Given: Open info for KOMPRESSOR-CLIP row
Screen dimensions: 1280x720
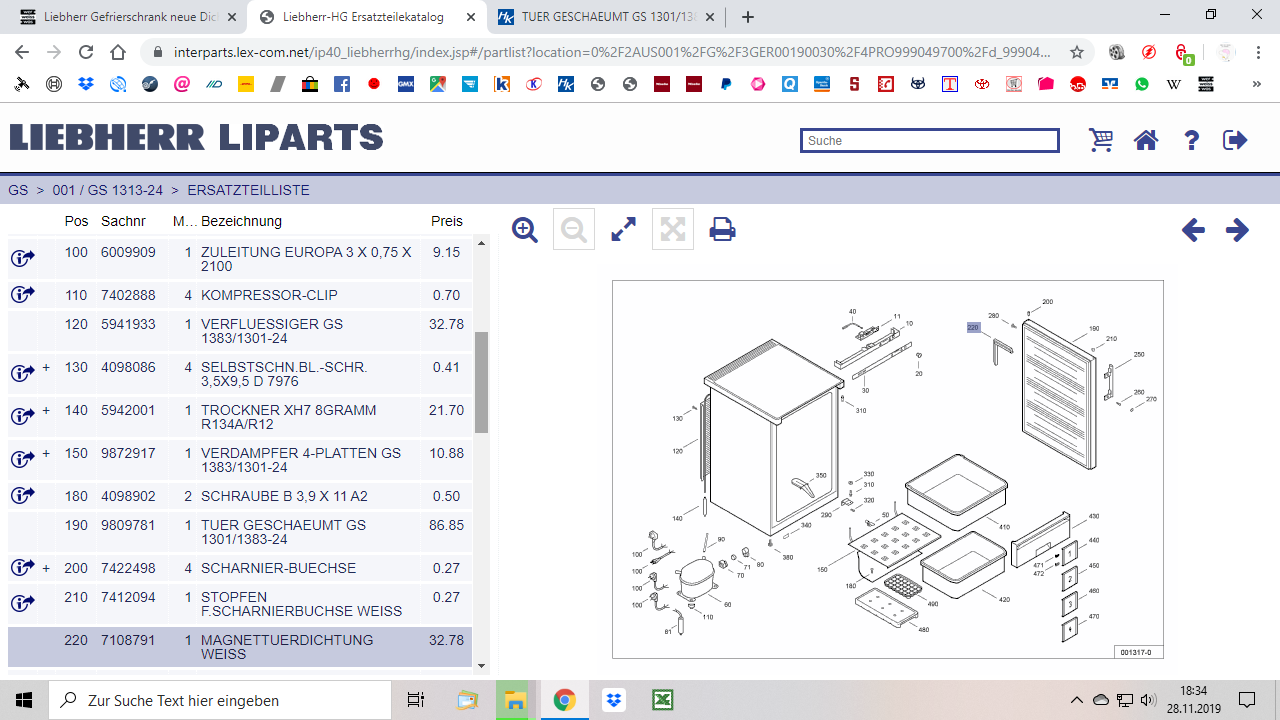Looking at the screenshot, I should 22,294.
